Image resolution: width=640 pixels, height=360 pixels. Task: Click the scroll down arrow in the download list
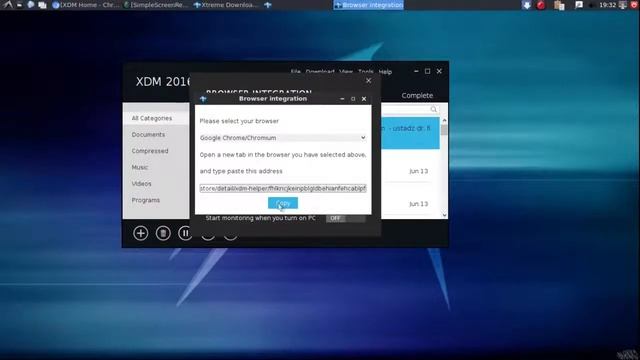[x=444, y=216]
